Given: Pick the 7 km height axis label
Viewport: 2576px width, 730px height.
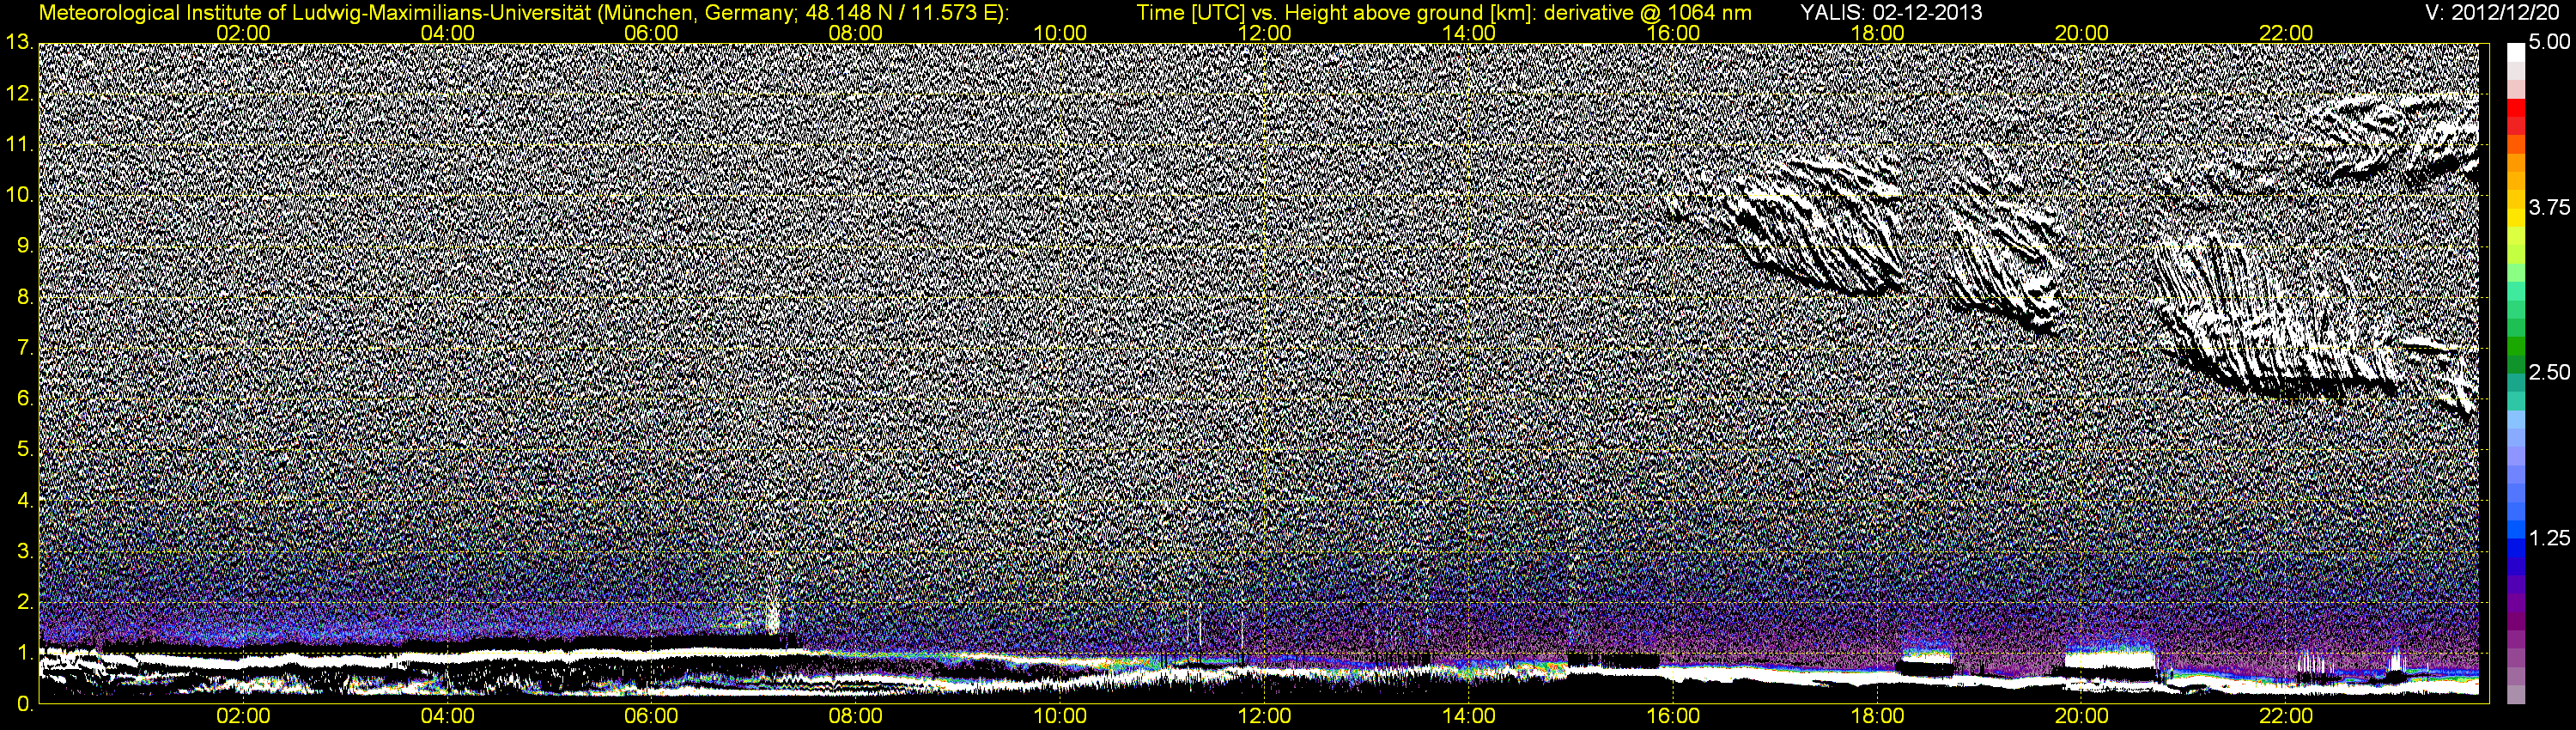Looking at the screenshot, I should tap(24, 348).
